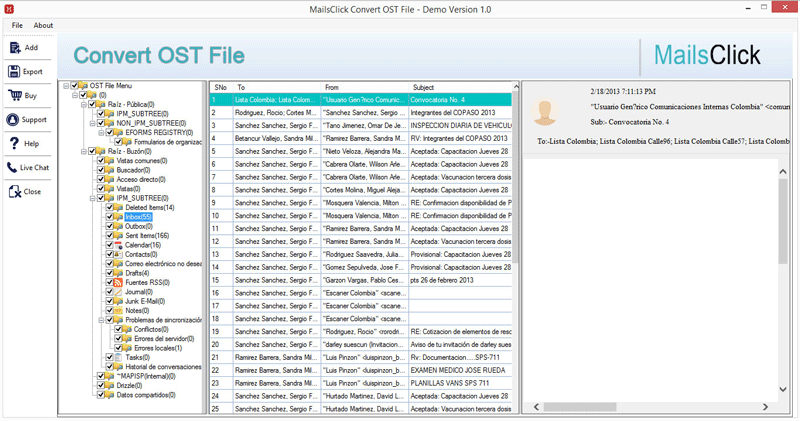Collapse the (0) node below the root
This screenshot has height=421, width=800.
tap(74, 95)
